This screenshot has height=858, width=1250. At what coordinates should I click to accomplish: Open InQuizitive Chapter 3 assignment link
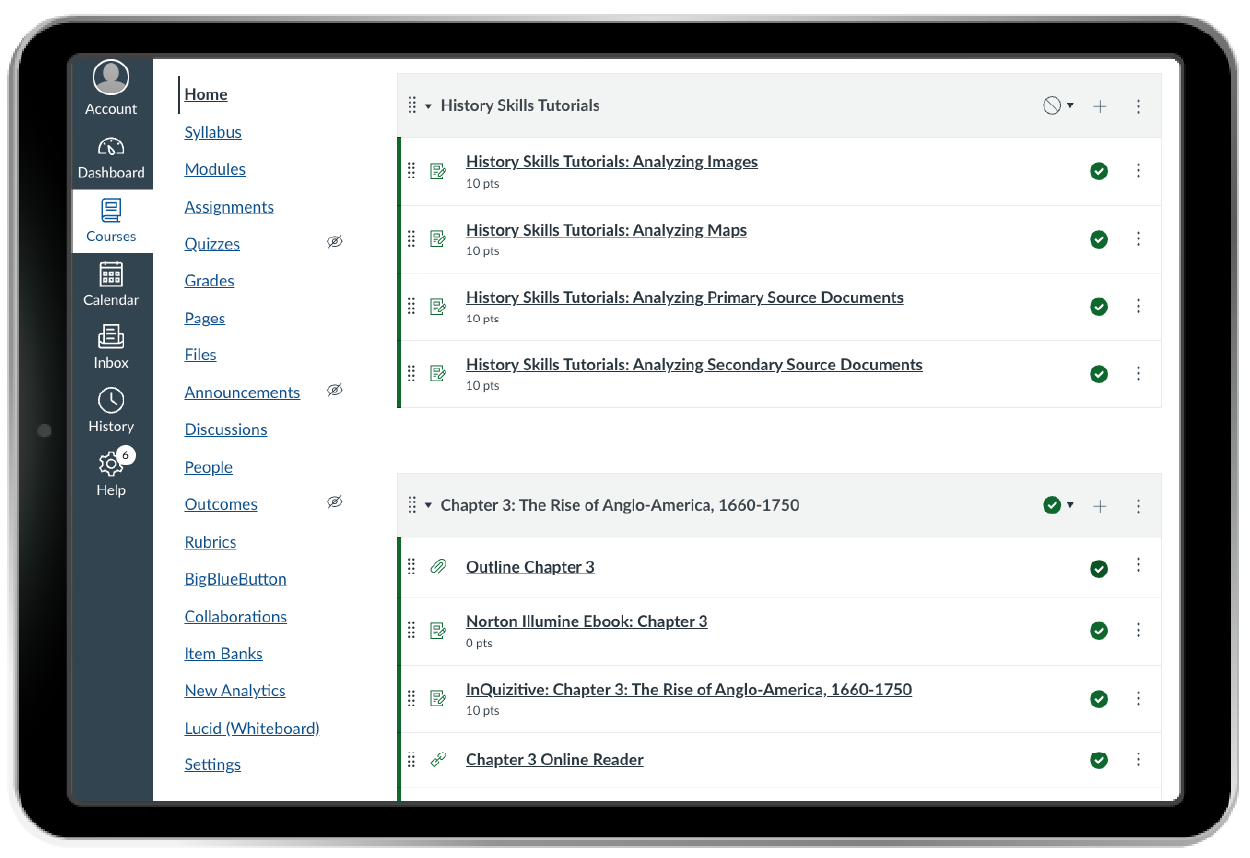(688, 689)
